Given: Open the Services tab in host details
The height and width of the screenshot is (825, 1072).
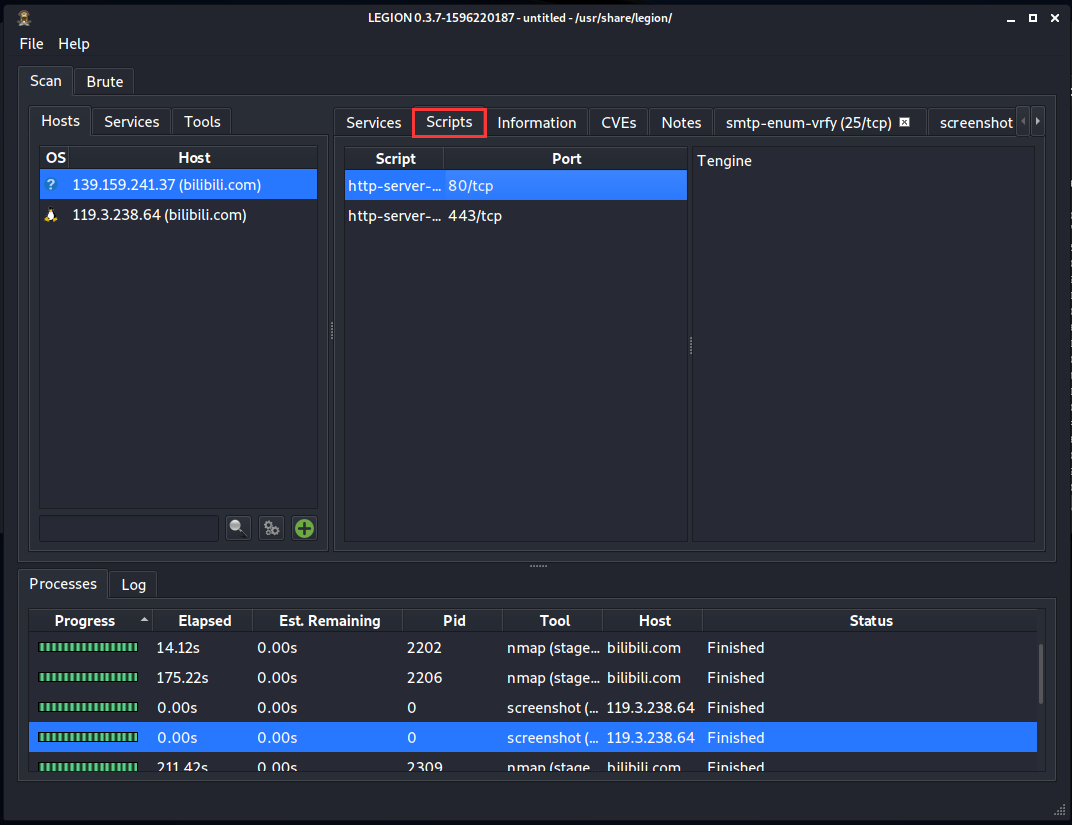Looking at the screenshot, I should (x=373, y=122).
